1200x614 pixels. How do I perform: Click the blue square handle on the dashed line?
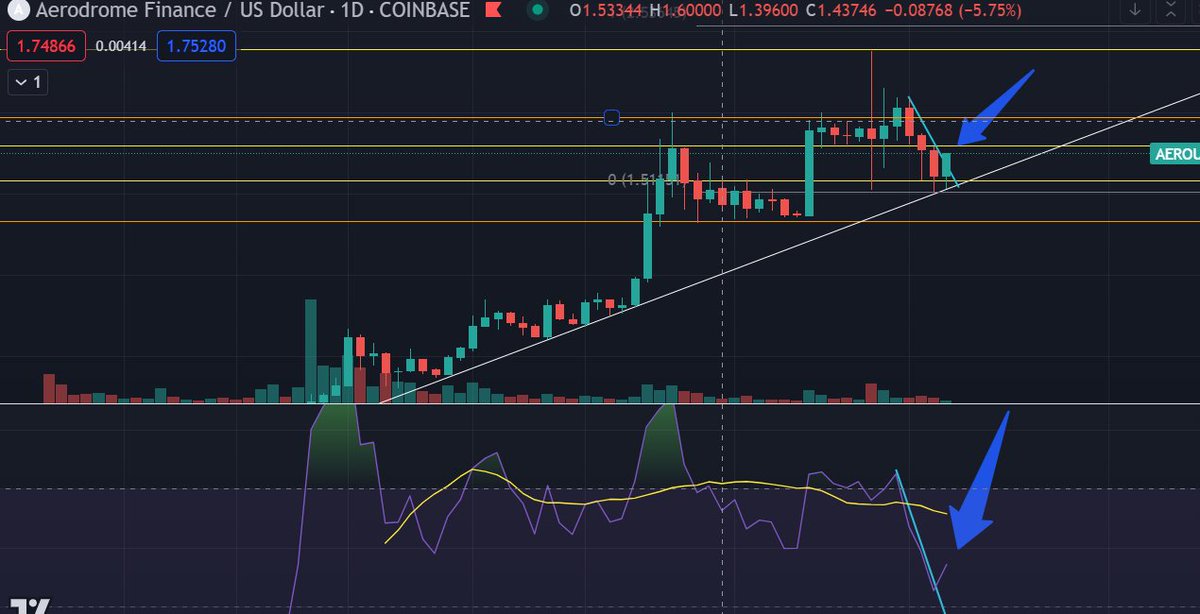pos(613,119)
